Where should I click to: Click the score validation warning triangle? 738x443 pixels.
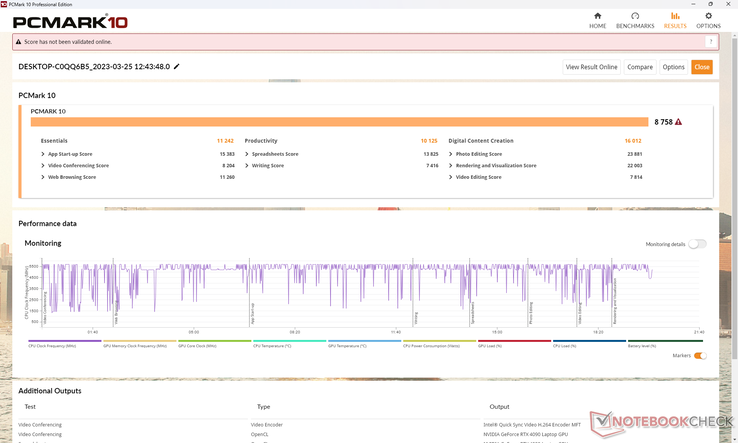[678, 122]
